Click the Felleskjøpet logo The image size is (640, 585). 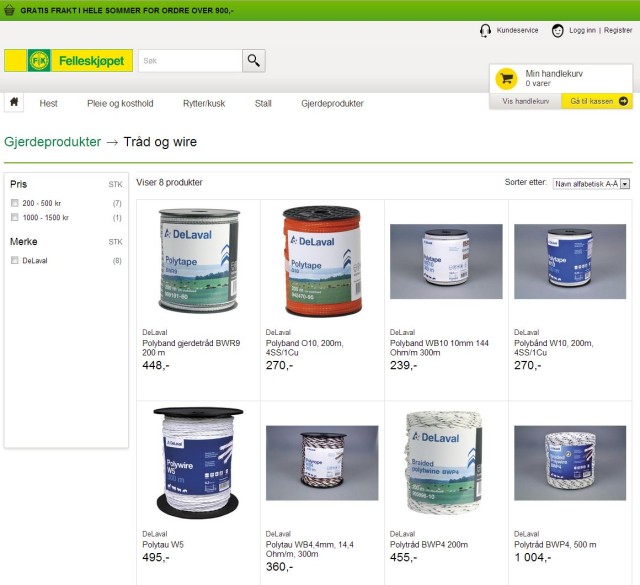(x=68, y=60)
